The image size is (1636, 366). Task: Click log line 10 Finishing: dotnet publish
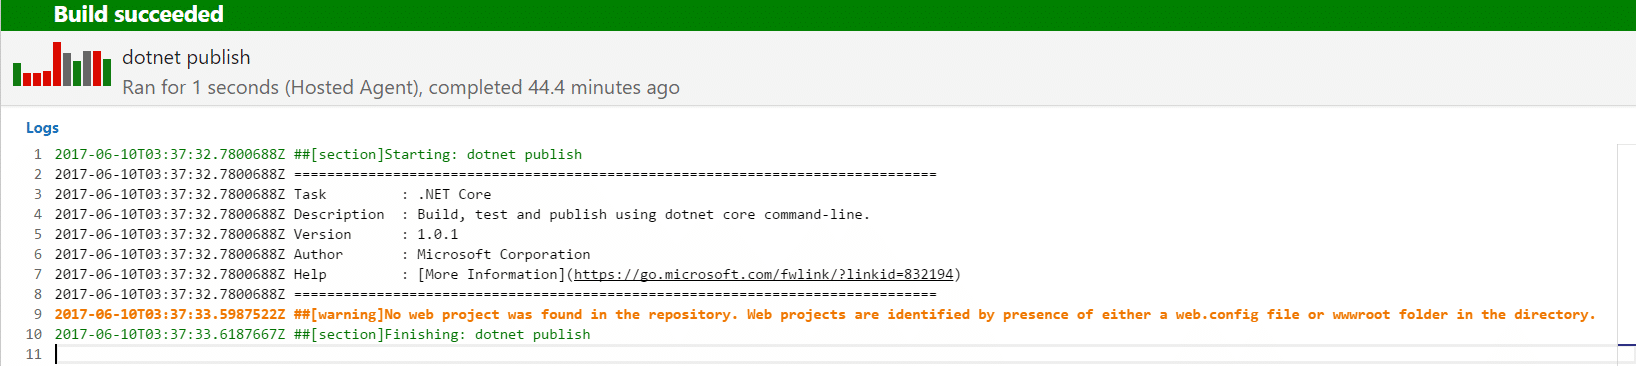tap(322, 334)
